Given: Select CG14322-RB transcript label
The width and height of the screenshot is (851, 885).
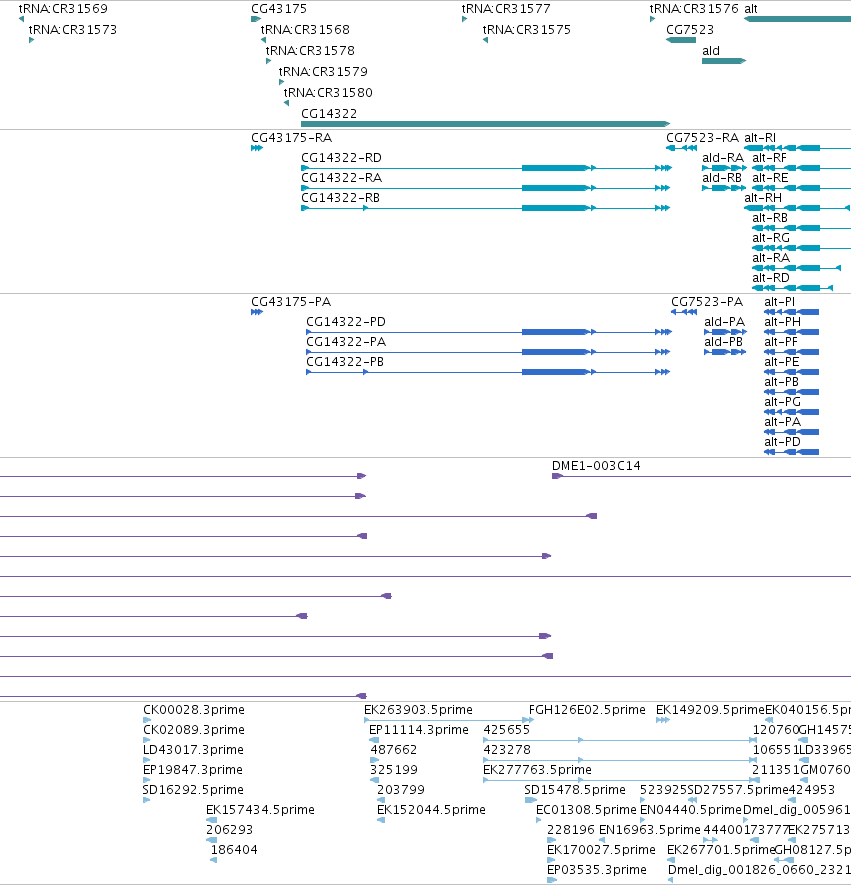Looking at the screenshot, I should pyautogui.click(x=340, y=198).
